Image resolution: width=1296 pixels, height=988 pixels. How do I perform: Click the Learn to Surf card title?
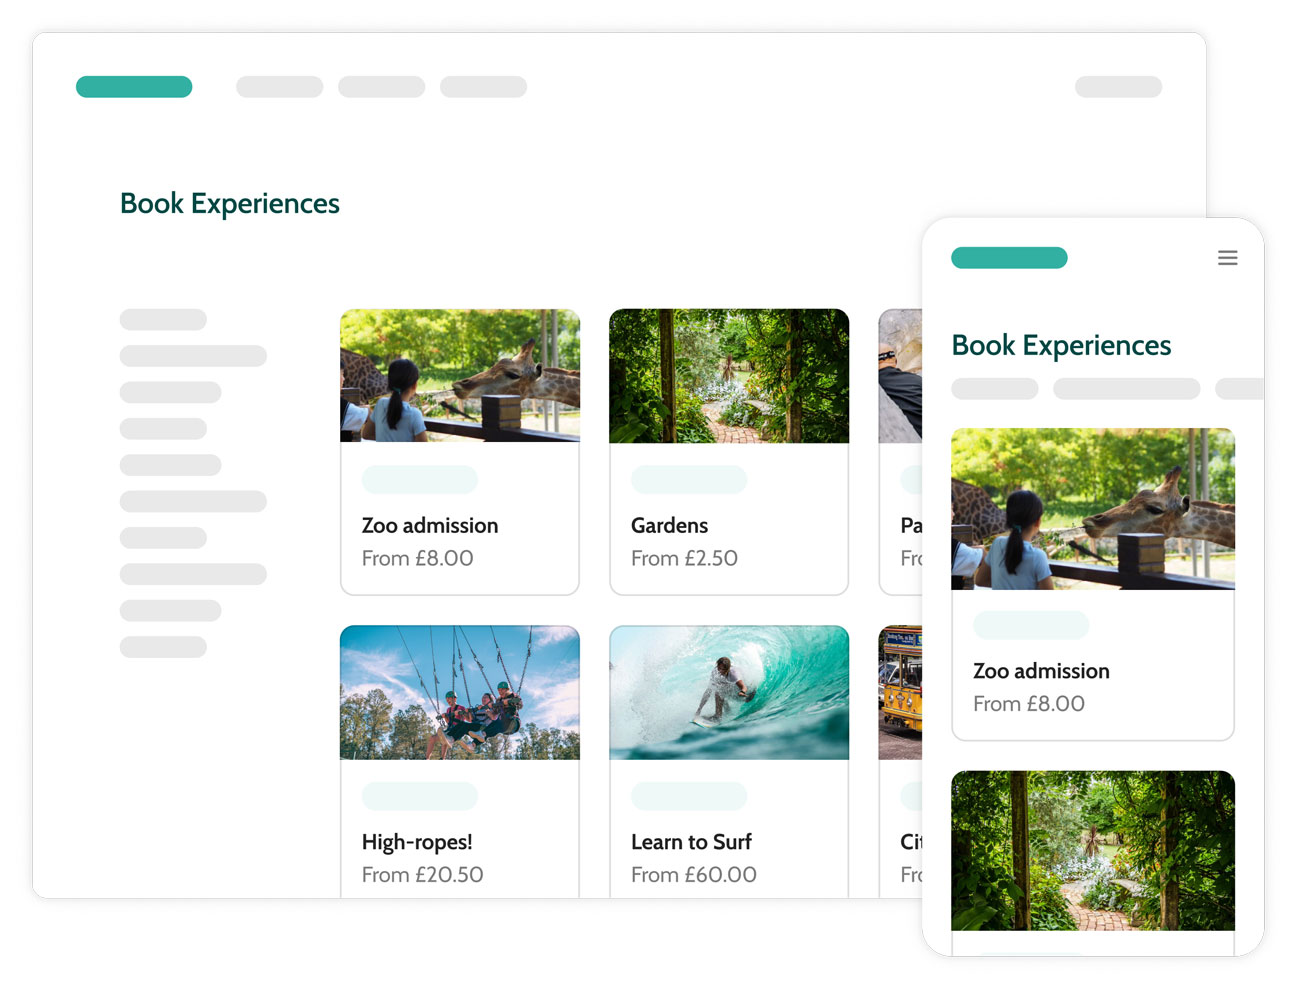tap(691, 842)
